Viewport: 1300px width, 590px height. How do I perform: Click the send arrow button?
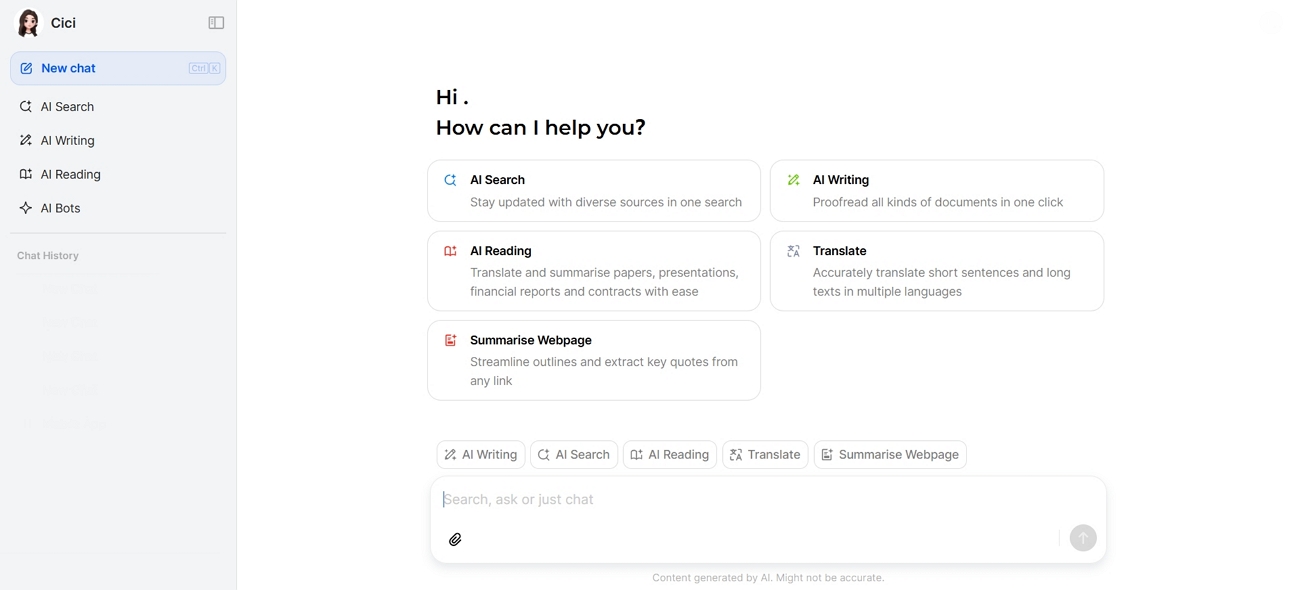point(1083,538)
